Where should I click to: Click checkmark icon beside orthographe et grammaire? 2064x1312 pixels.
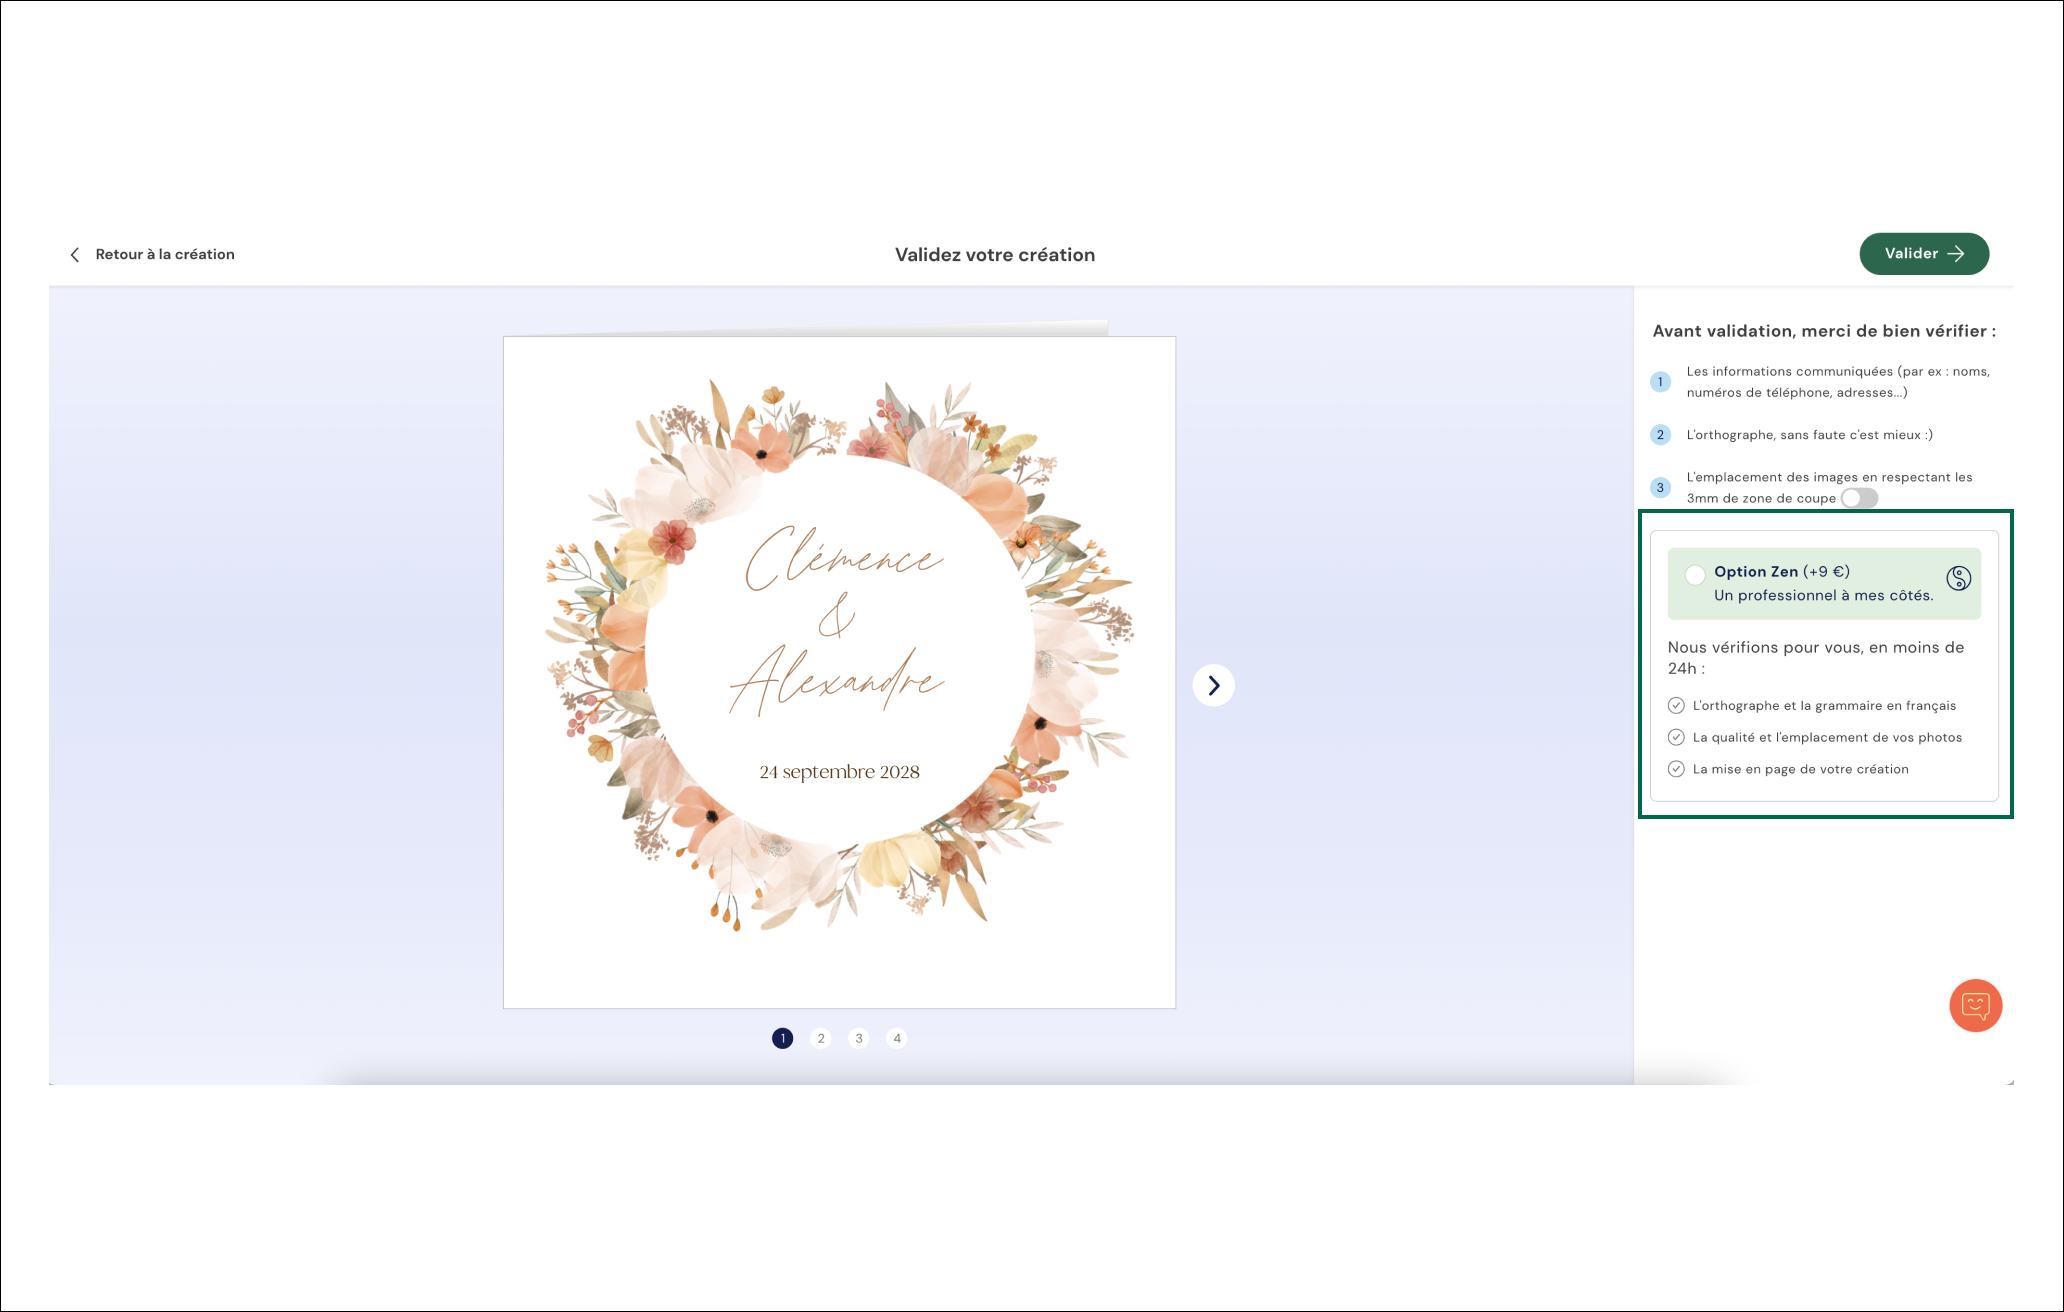click(x=1676, y=706)
